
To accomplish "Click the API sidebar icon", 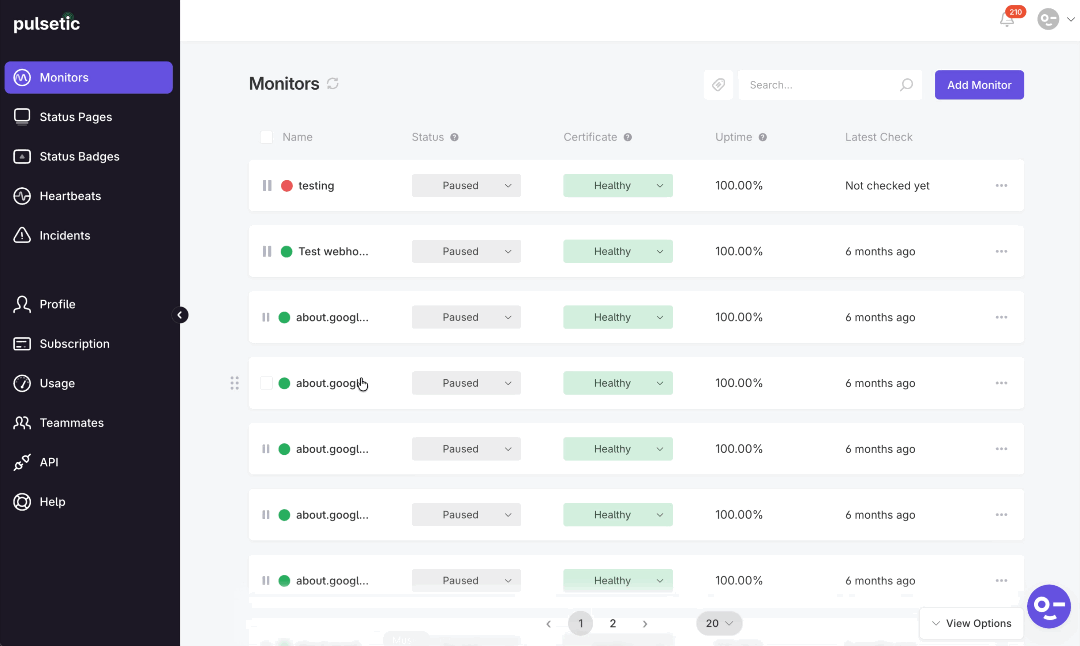I will click(x=22, y=461).
